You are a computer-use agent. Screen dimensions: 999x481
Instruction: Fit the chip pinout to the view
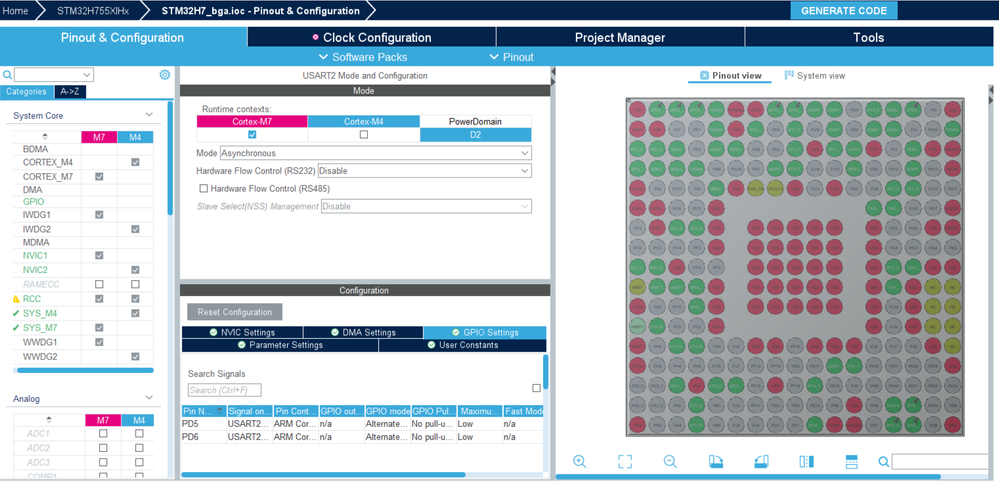pyautogui.click(x=625, y=461)
